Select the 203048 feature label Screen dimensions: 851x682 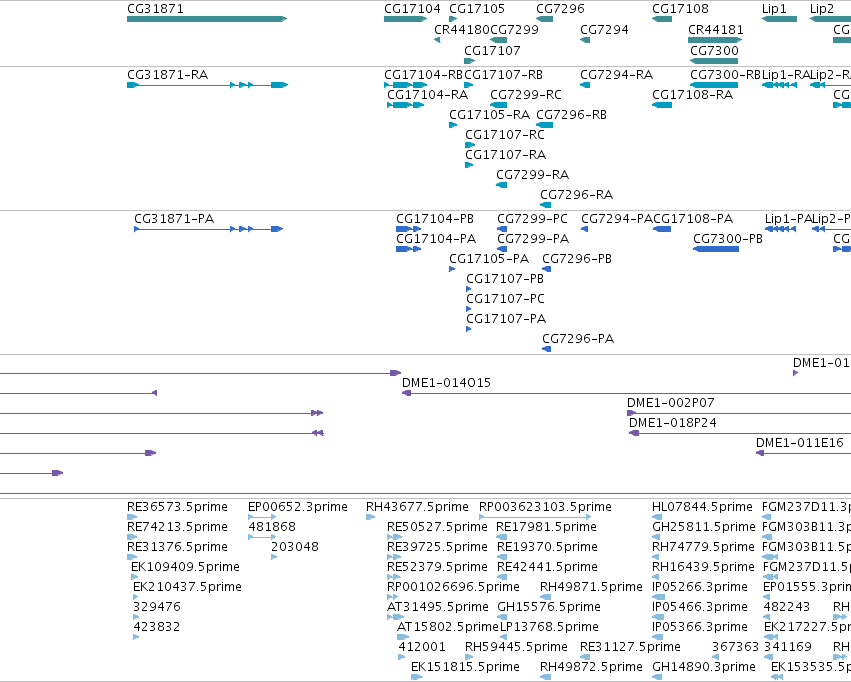point(295,546)
